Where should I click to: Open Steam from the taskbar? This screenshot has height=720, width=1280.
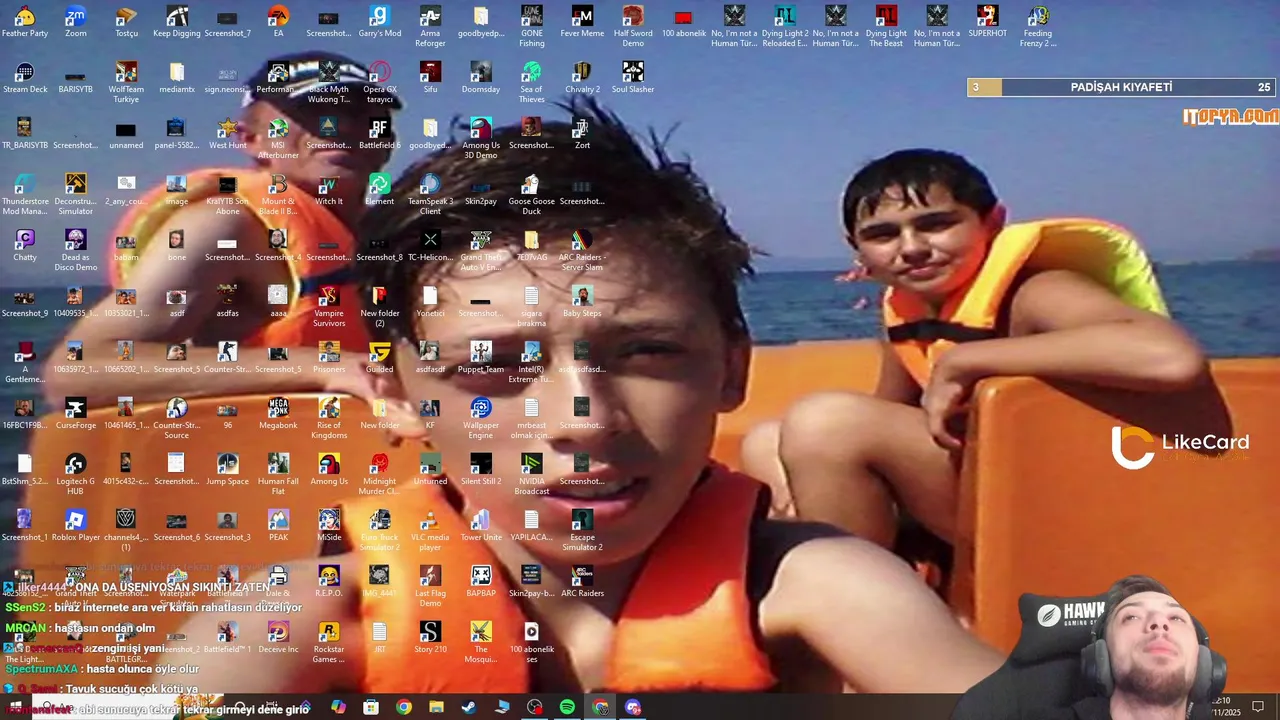pos(469,707)
